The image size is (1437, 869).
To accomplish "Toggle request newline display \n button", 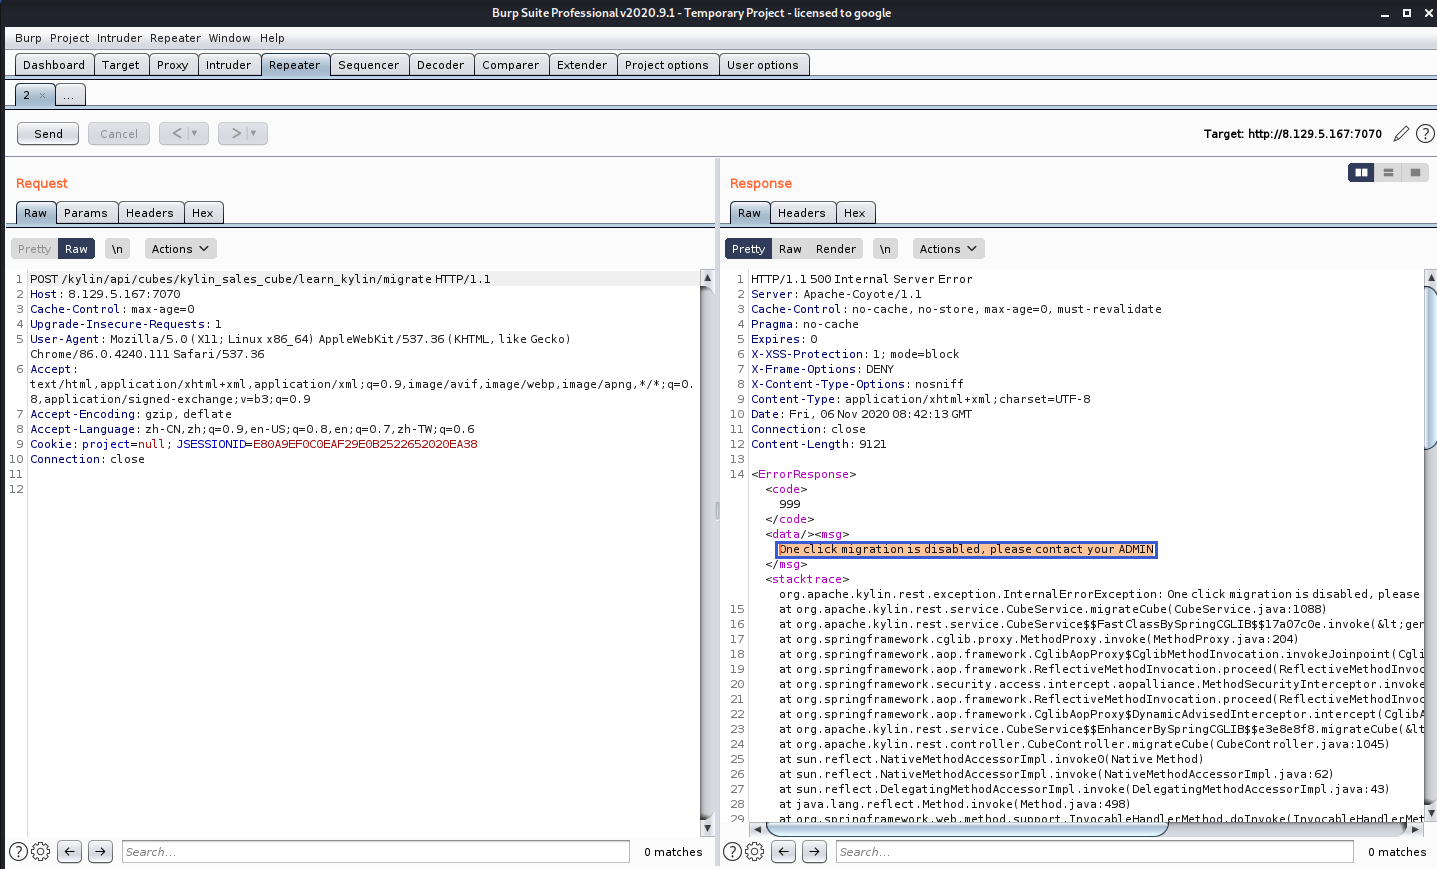I will click(117, 249).
